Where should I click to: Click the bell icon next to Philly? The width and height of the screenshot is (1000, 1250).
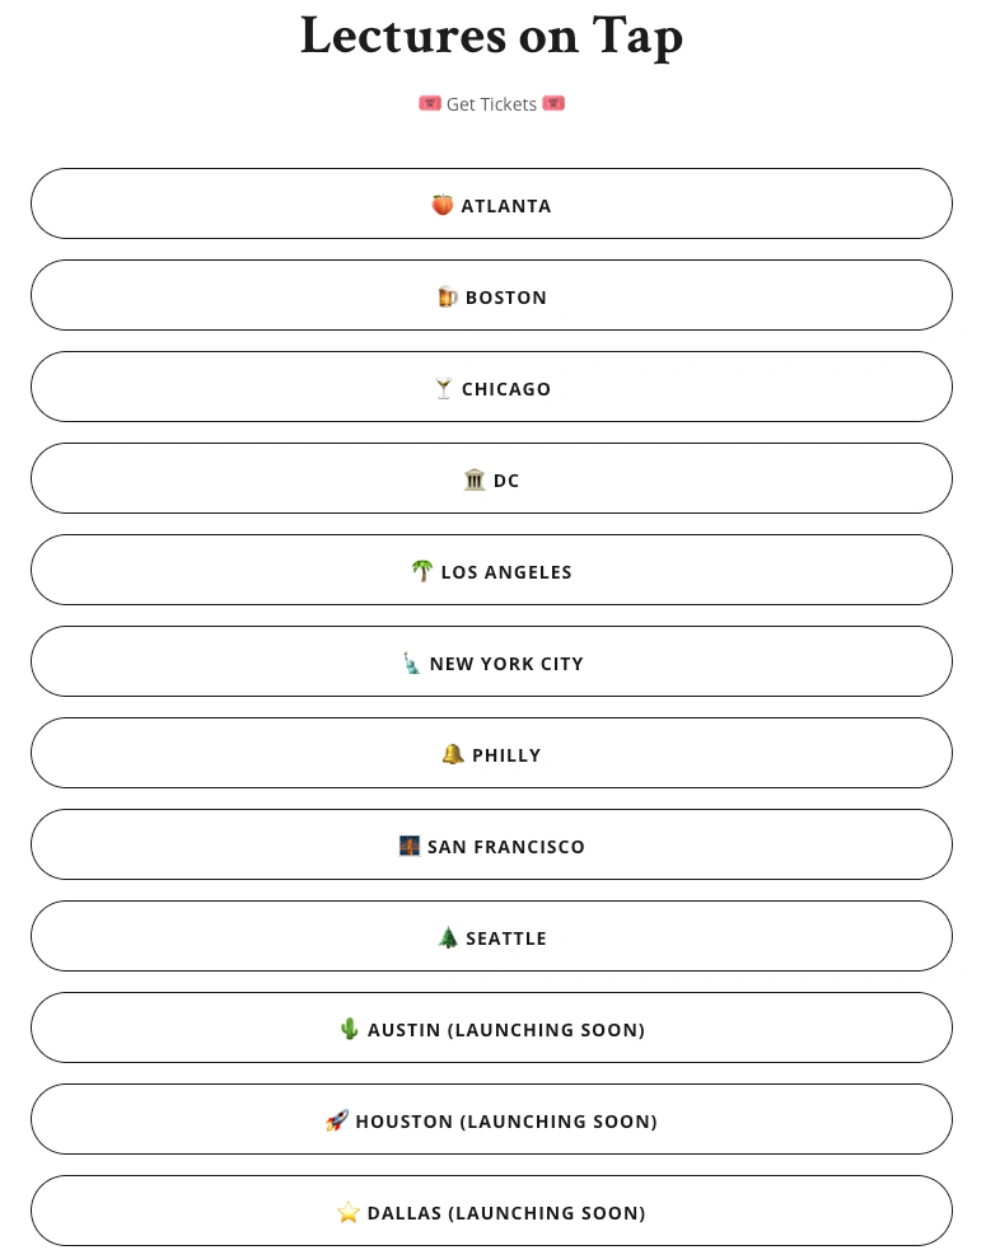[x=453, y=754]
